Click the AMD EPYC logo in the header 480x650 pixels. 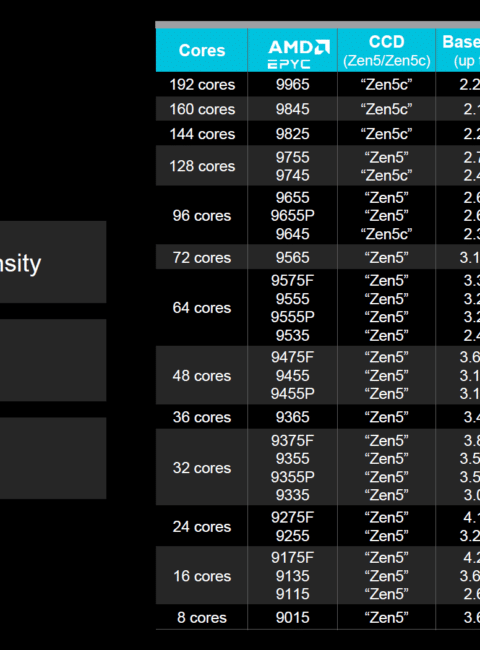(x=299, y=54)
